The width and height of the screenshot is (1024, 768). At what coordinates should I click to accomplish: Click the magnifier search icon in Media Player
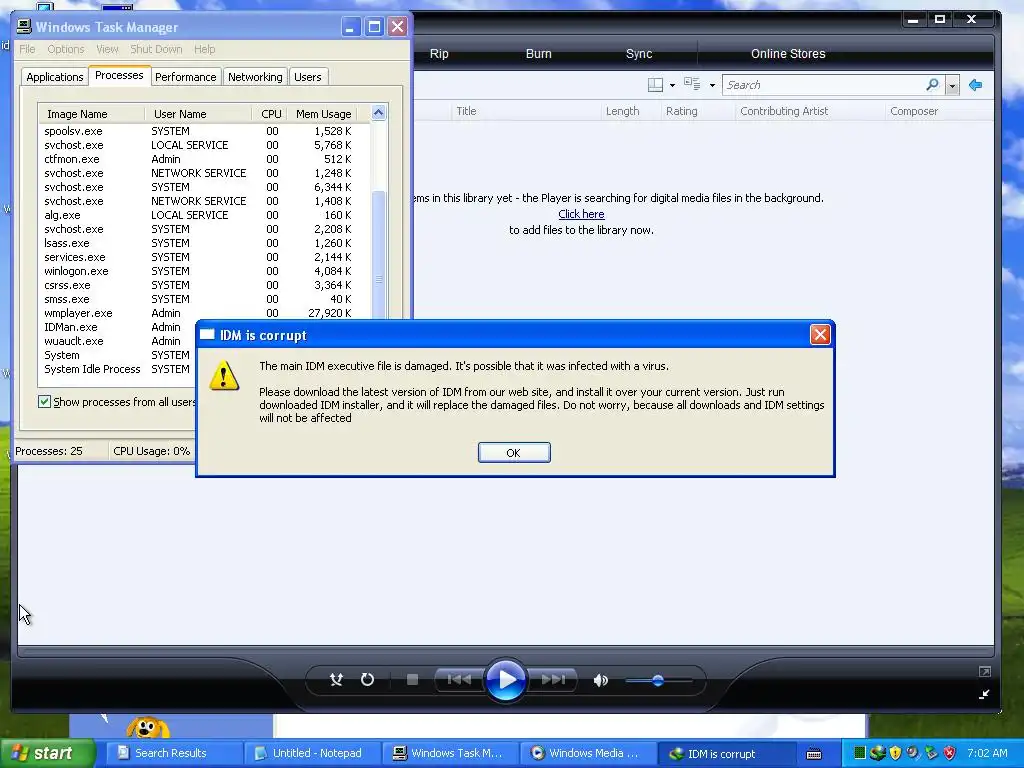pyautogui.click(x=933, y=84)
